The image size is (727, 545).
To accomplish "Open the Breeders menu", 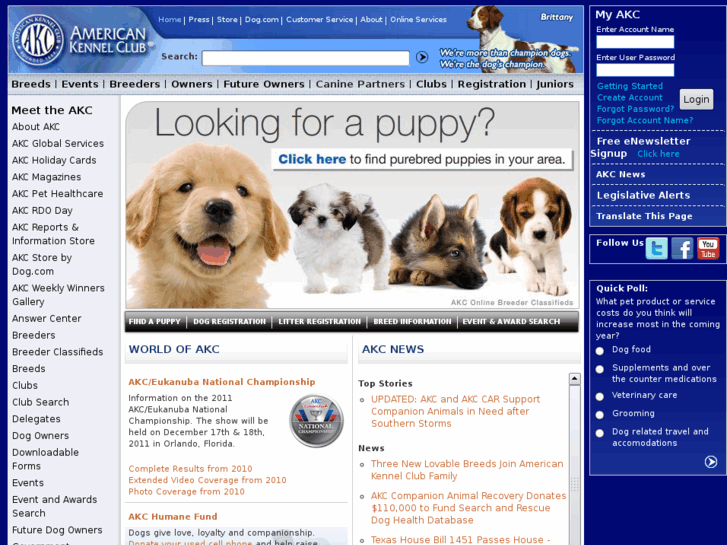I will tap(134, 84).
